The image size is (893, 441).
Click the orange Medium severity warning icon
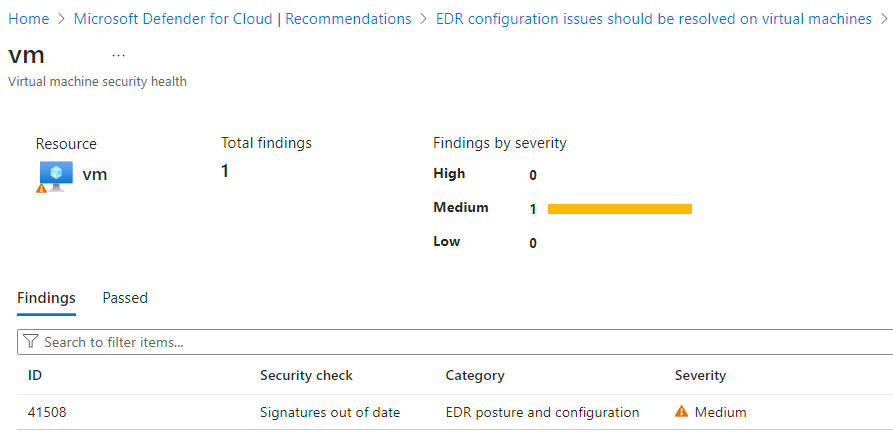point(681,411)
